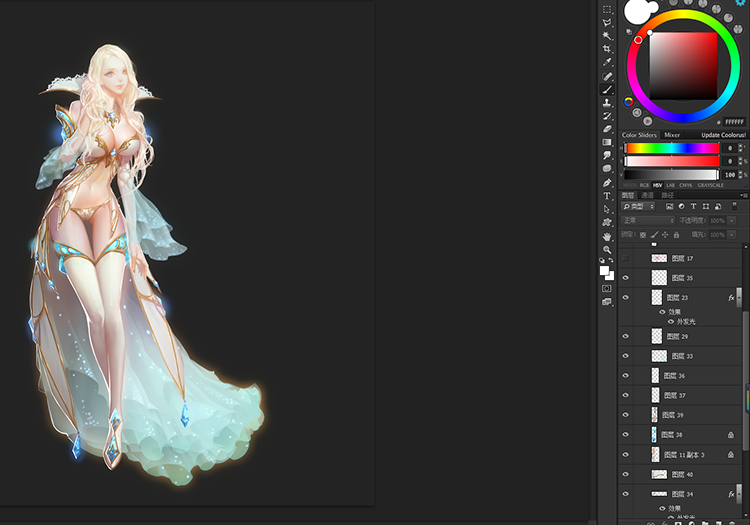Open Coolorus settings gear
750x525 pixels.
740,3
